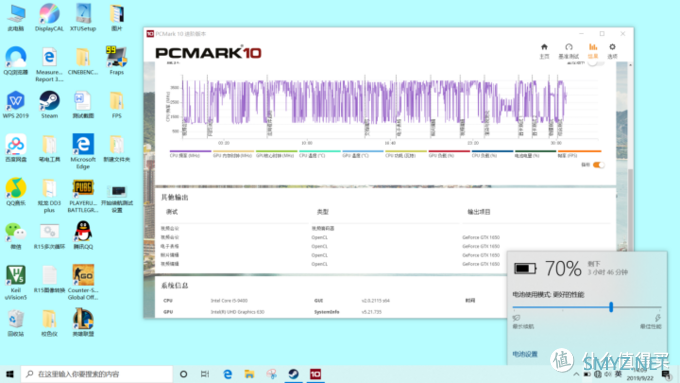680x383 pixels.
Task: Toggle the CPU frequency (MHz) legend series
Action: (x=190, y=154)
